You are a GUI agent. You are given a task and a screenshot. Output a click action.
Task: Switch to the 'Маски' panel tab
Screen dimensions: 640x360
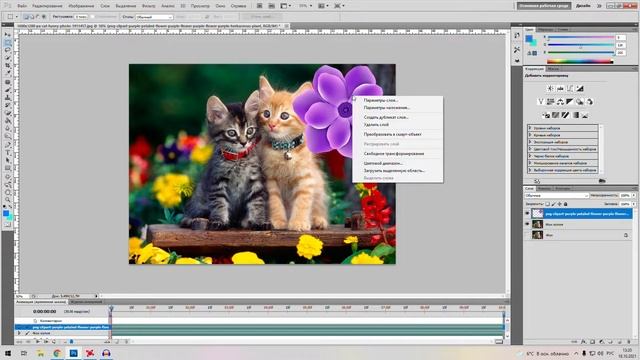(x=553, y=69)
